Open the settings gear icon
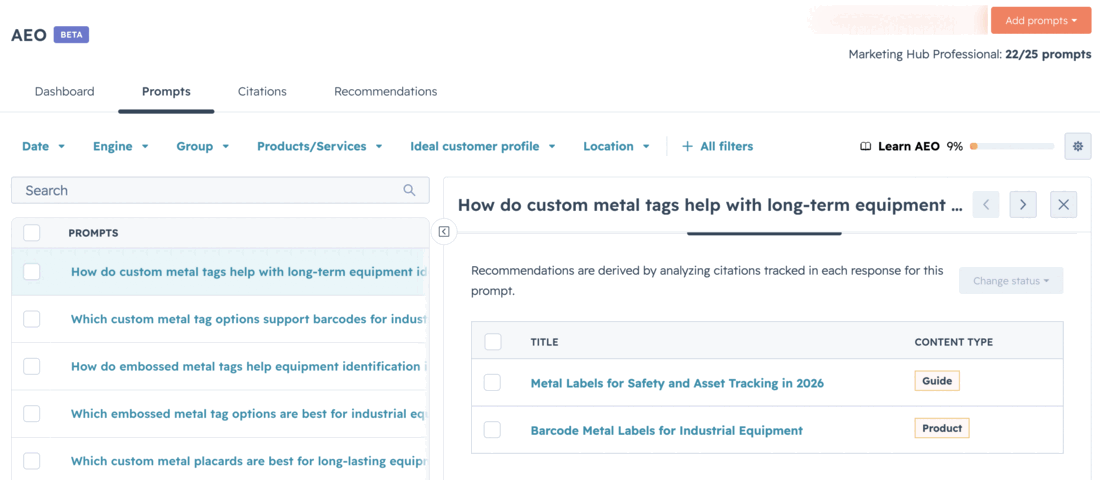The height and width of the screenshot is (480, 1100). (x=1078, y=147)
